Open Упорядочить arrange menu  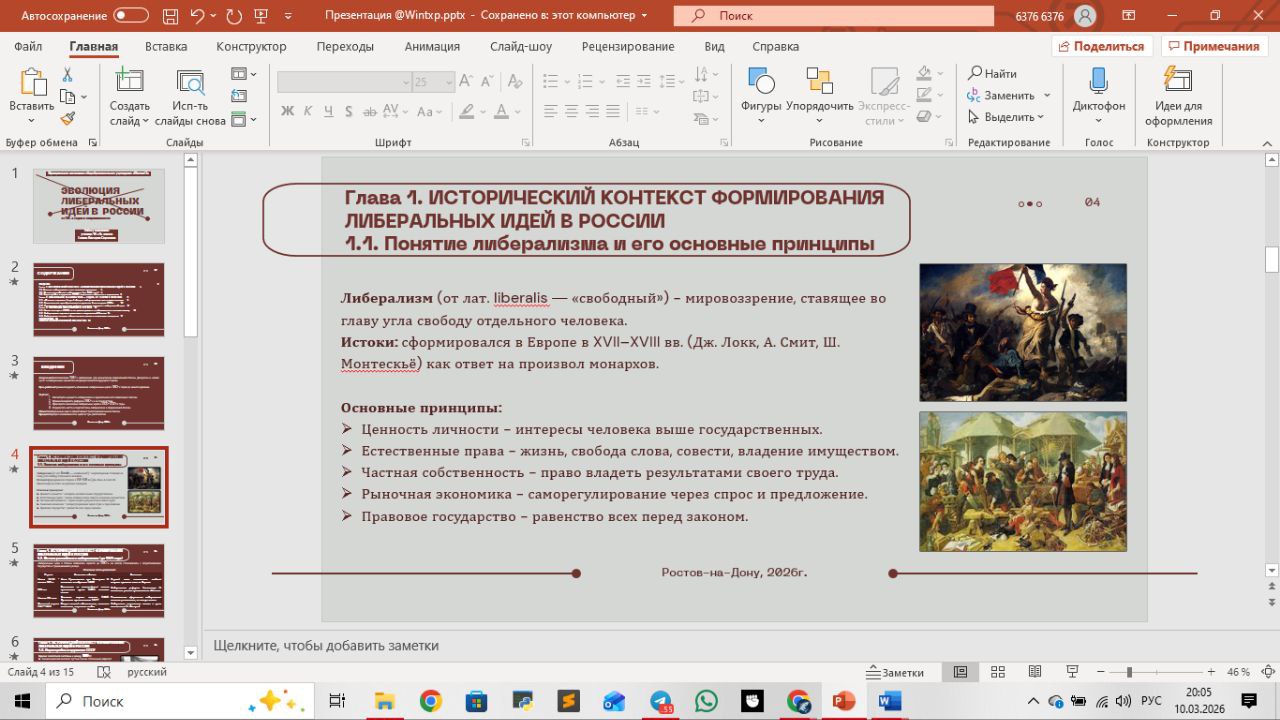click(x=820, y=96)
